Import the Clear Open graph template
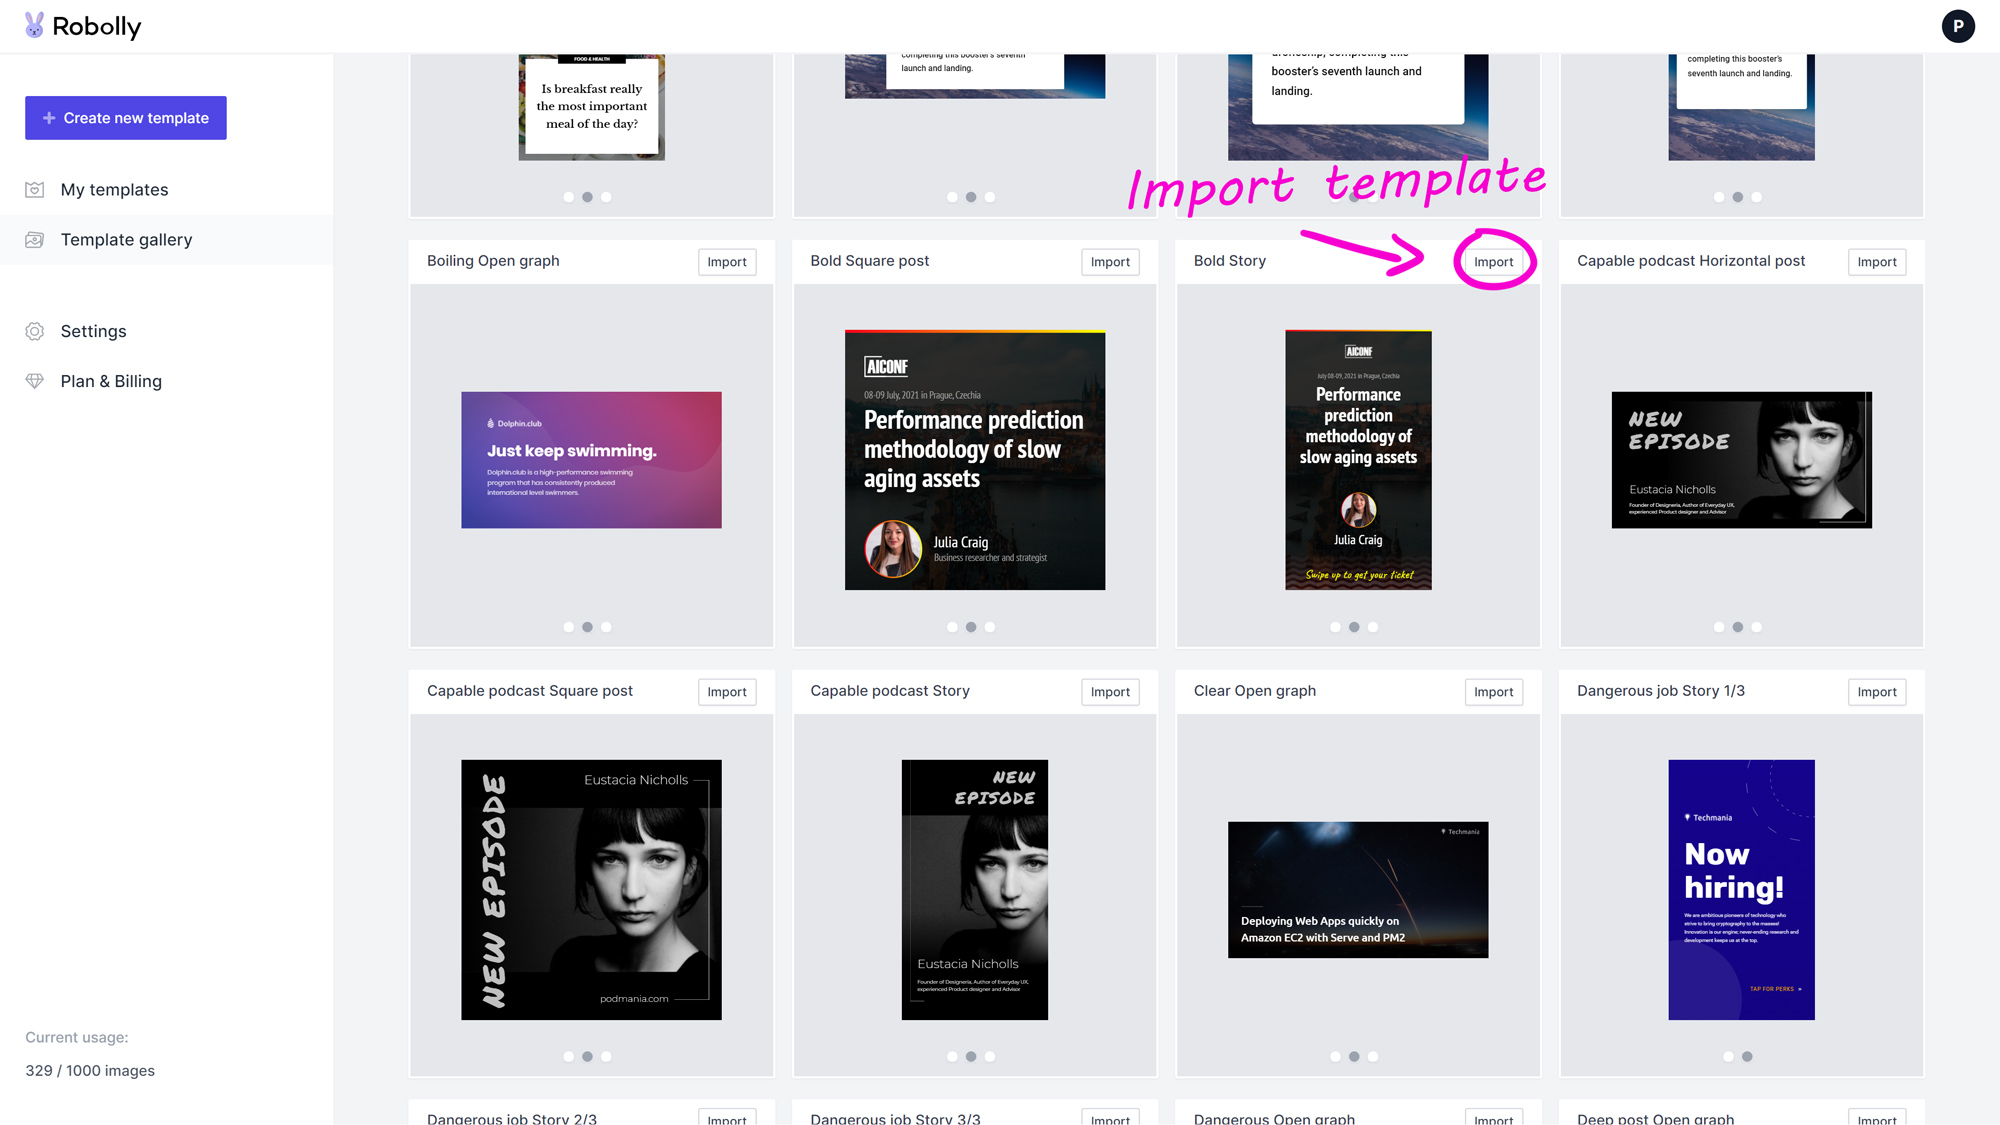This screenshot has width=2000, height=1125. [1493, 692]
